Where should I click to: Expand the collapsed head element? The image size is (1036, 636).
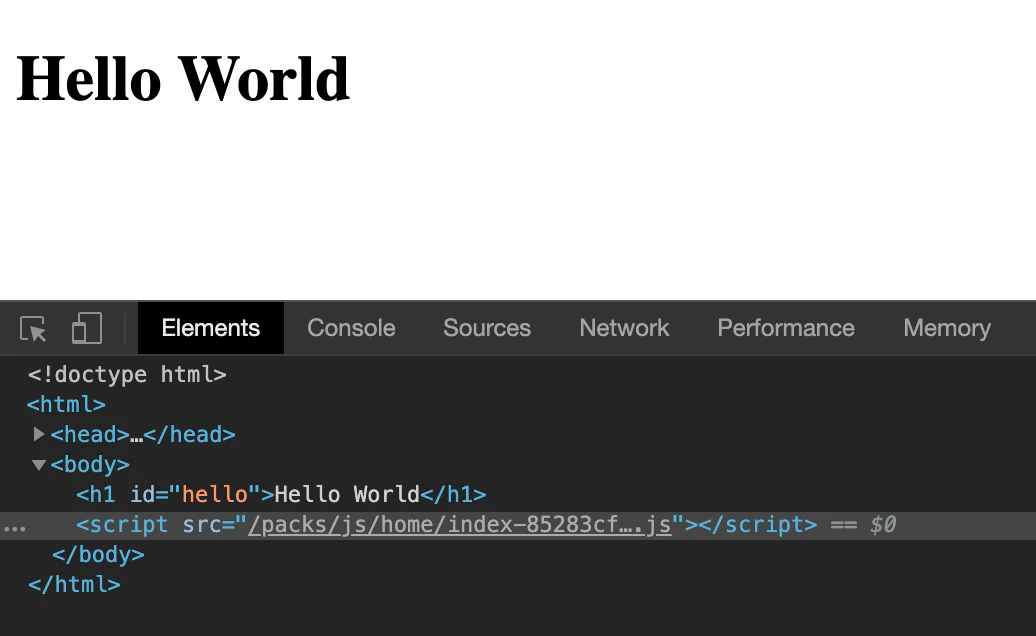[39, 434]
